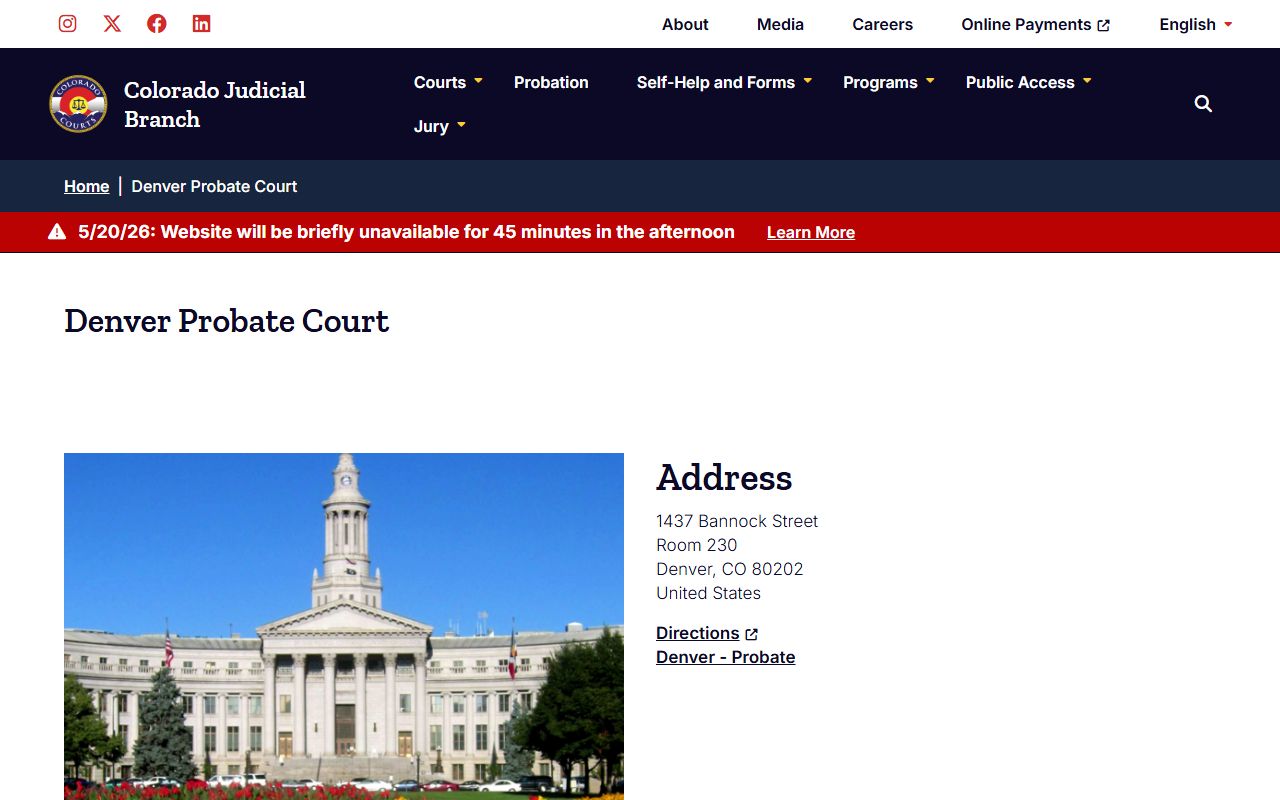
Task: Expand the Programs dropdown arrow
Action: point(930,81)
